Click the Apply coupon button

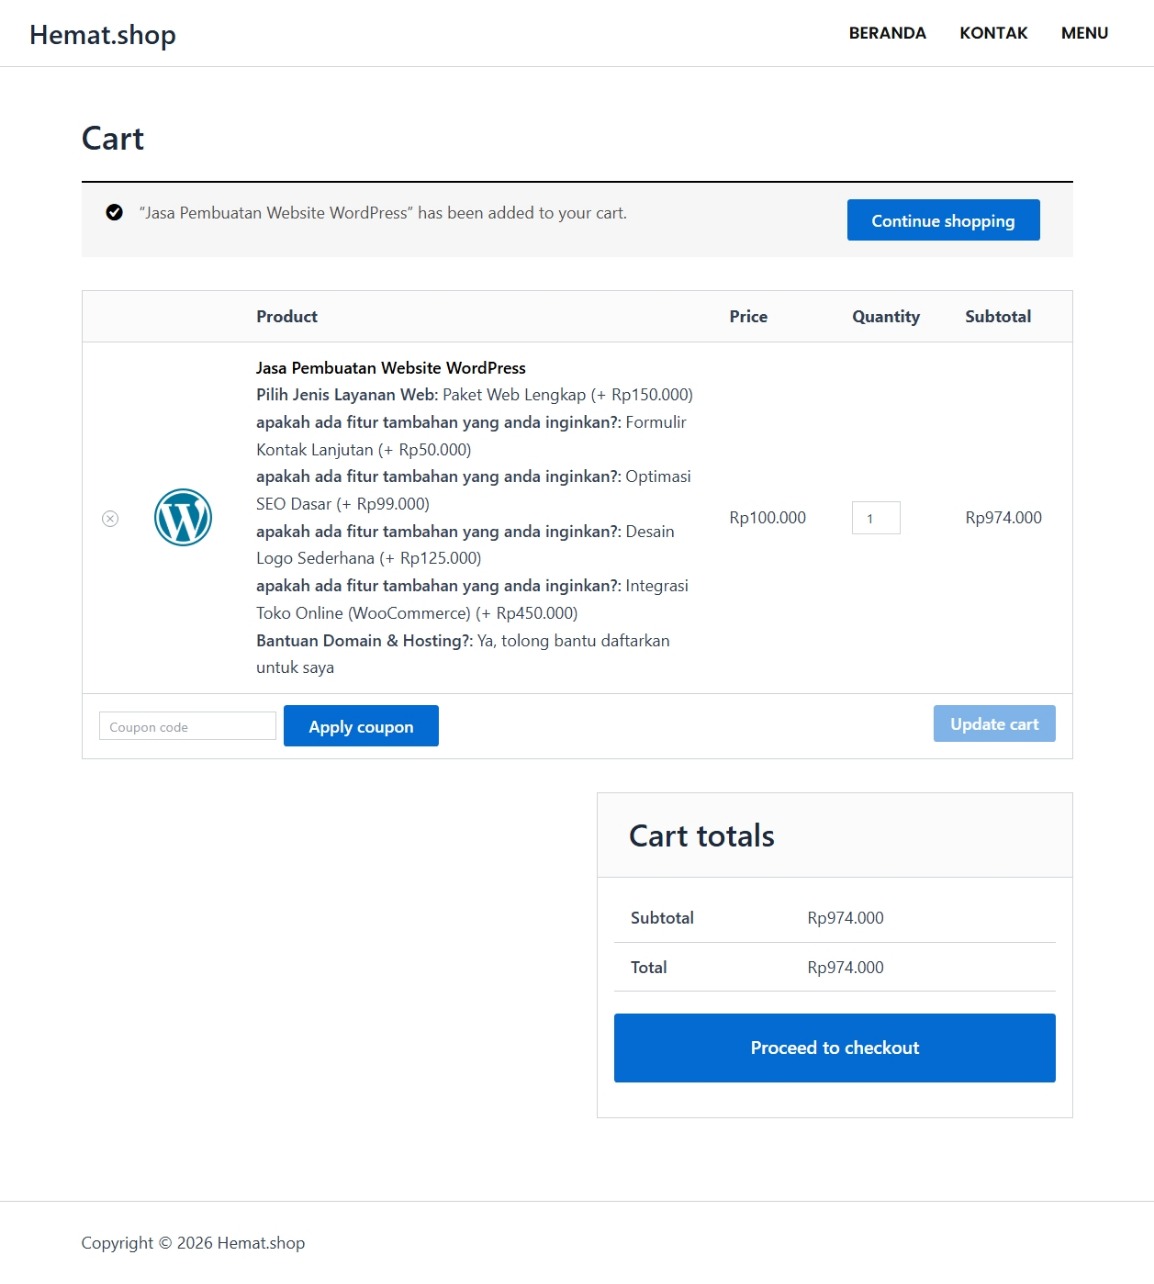361,726
